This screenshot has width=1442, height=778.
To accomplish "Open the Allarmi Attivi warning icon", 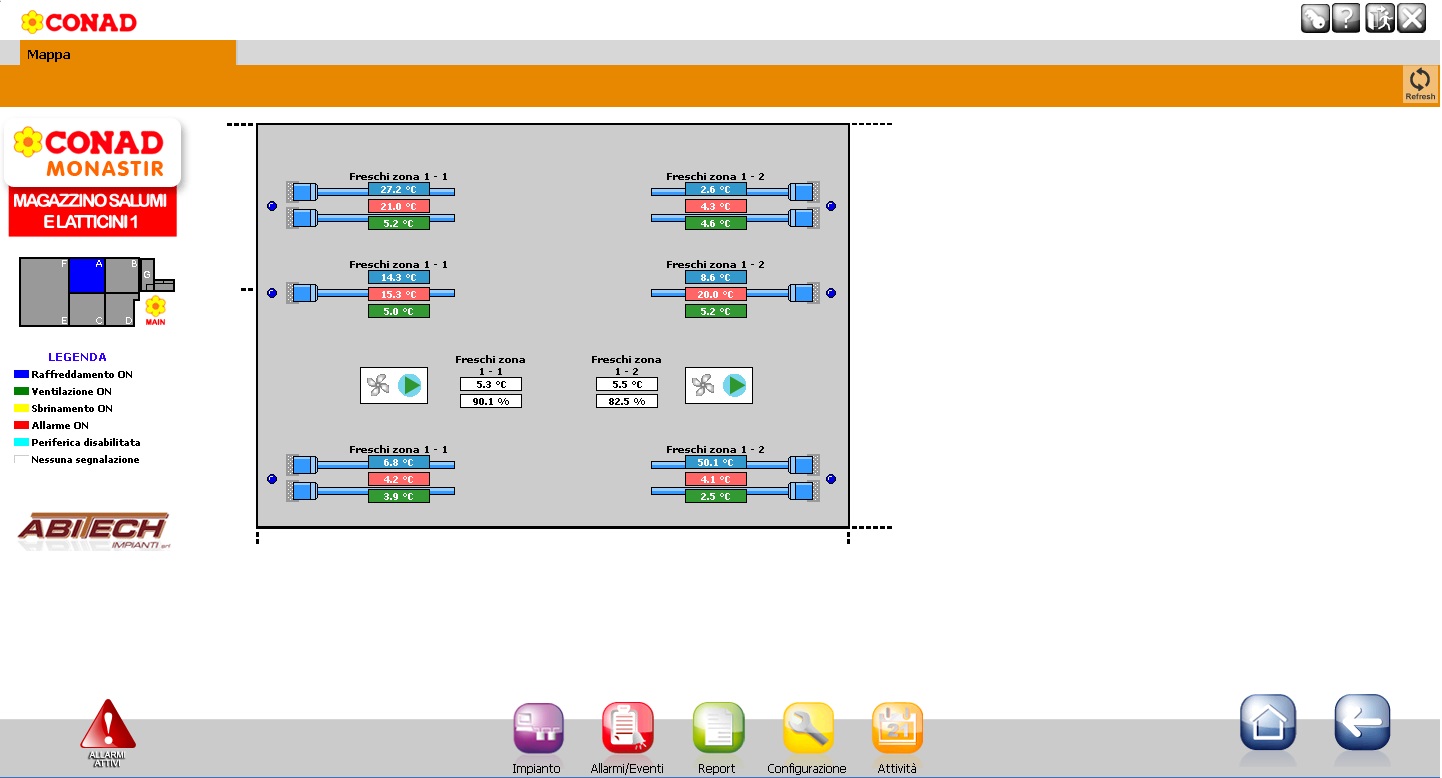I will coord(107,733).
